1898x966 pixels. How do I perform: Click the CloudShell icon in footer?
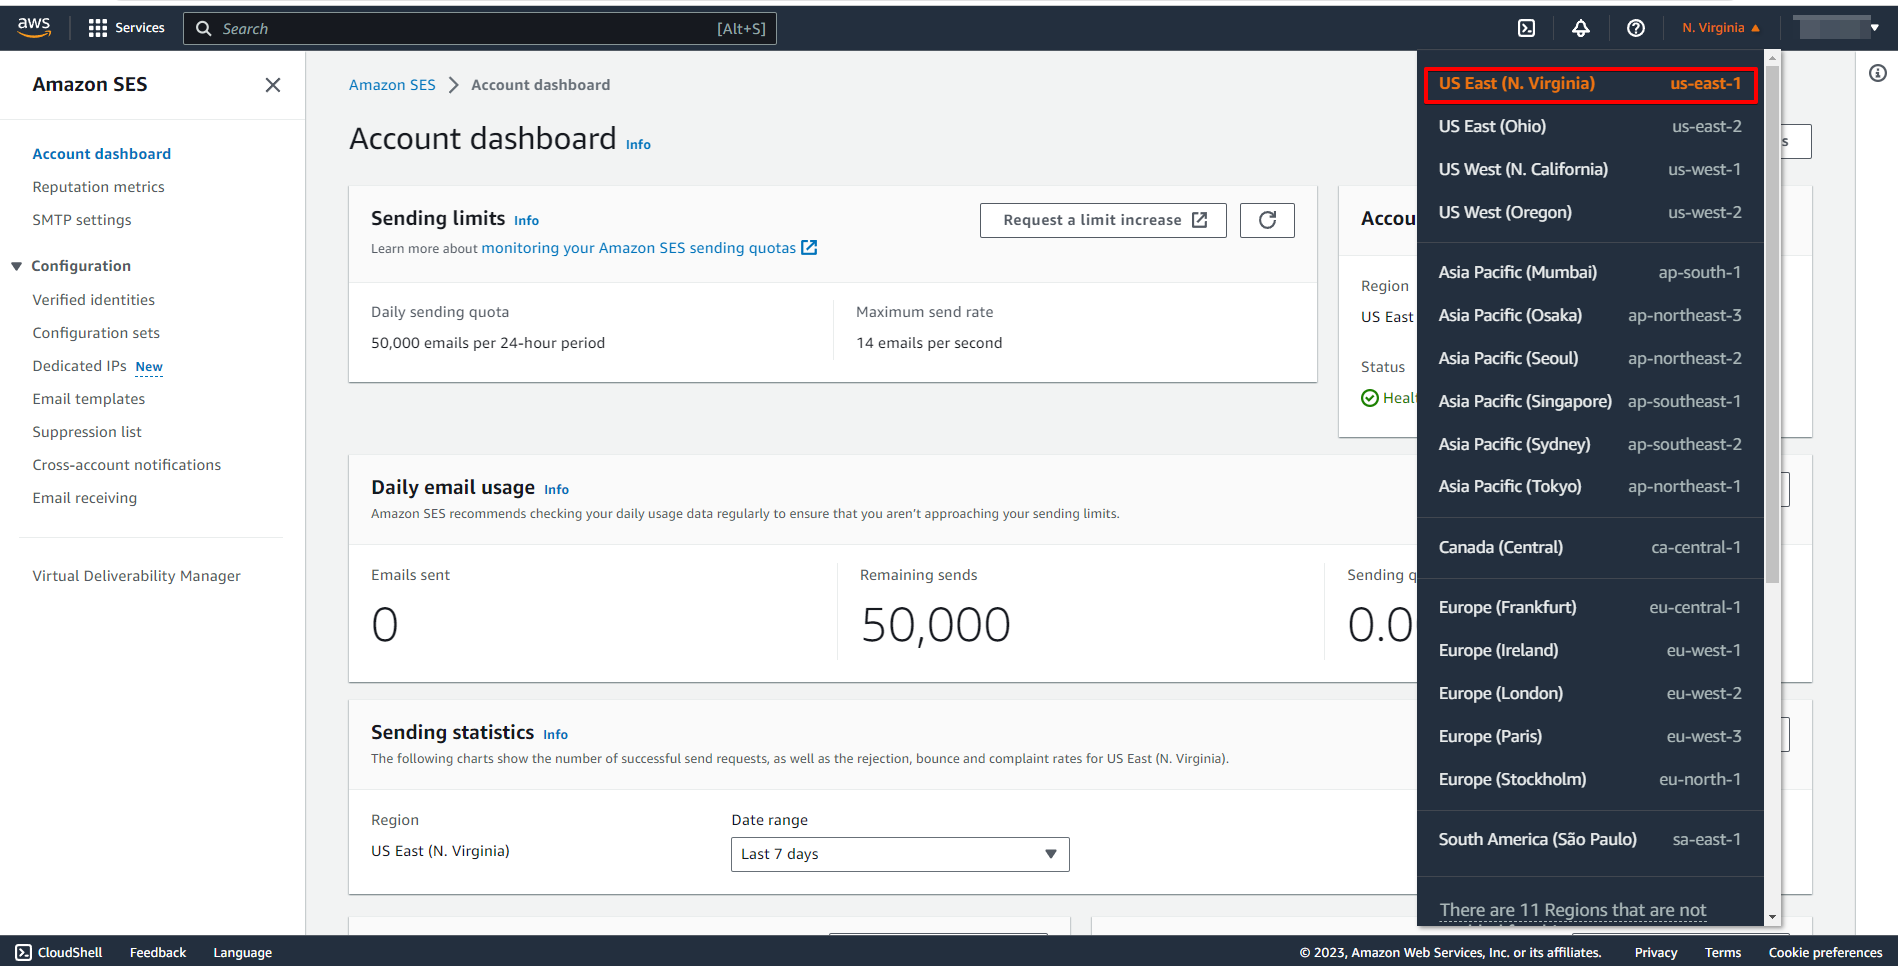pyautogui.click(x=24, y=952)
